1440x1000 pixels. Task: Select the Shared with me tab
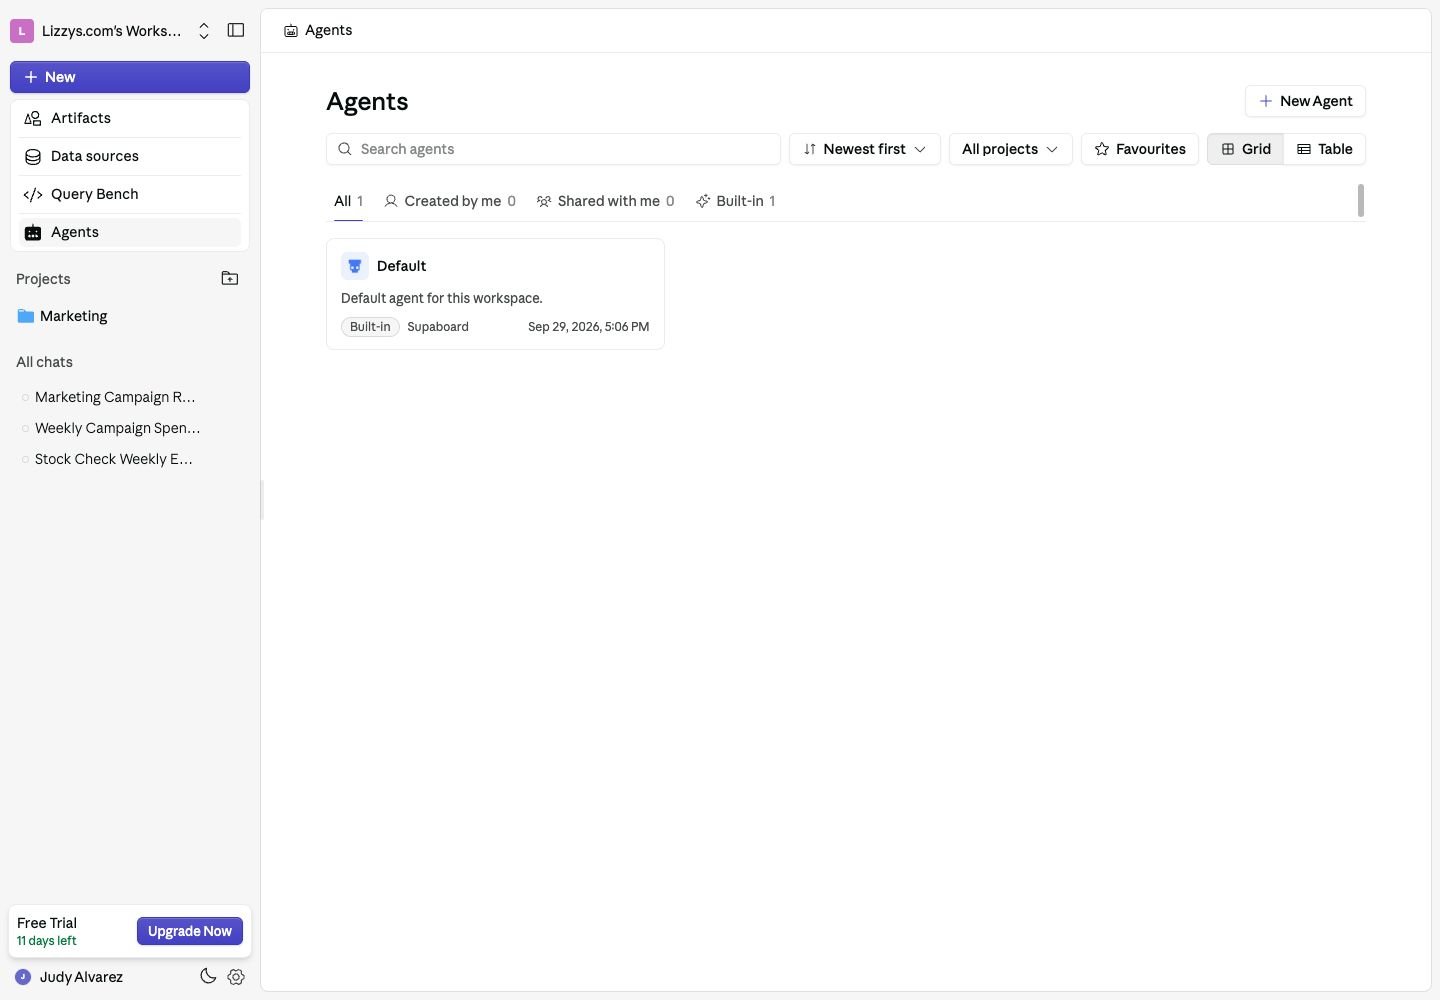point(606,201)
